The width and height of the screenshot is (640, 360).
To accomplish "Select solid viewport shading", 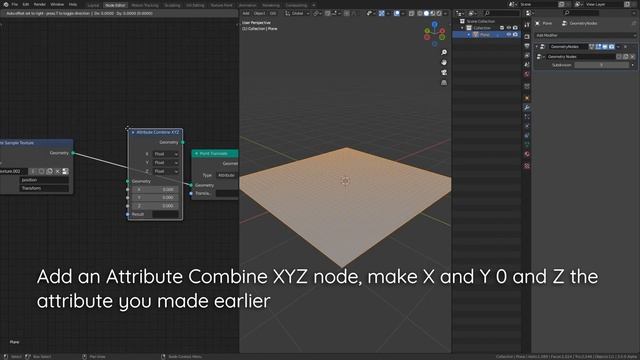I will coord(426,13).
